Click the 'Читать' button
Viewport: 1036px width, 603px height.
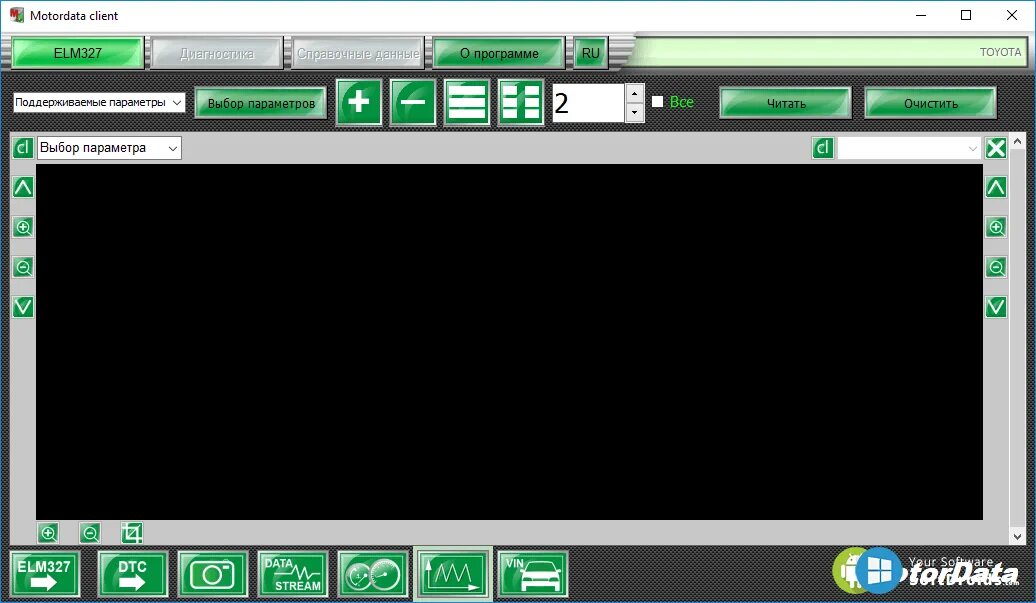pyautogui.click(x=786, y=103)
